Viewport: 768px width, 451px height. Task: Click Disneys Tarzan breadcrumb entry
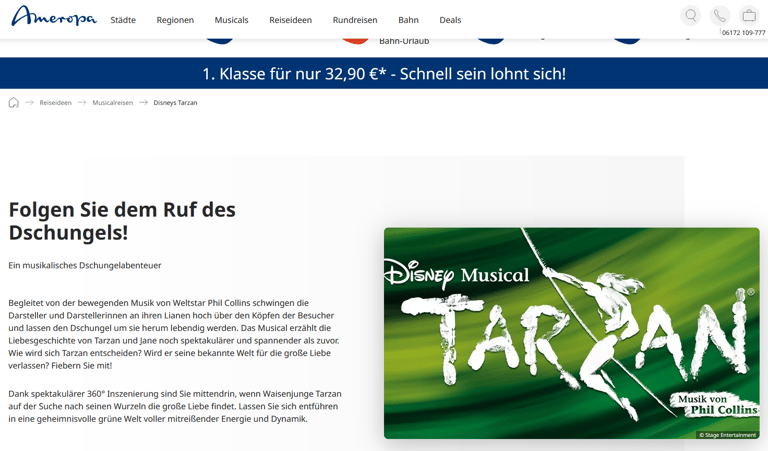click(x=175, y=103)
